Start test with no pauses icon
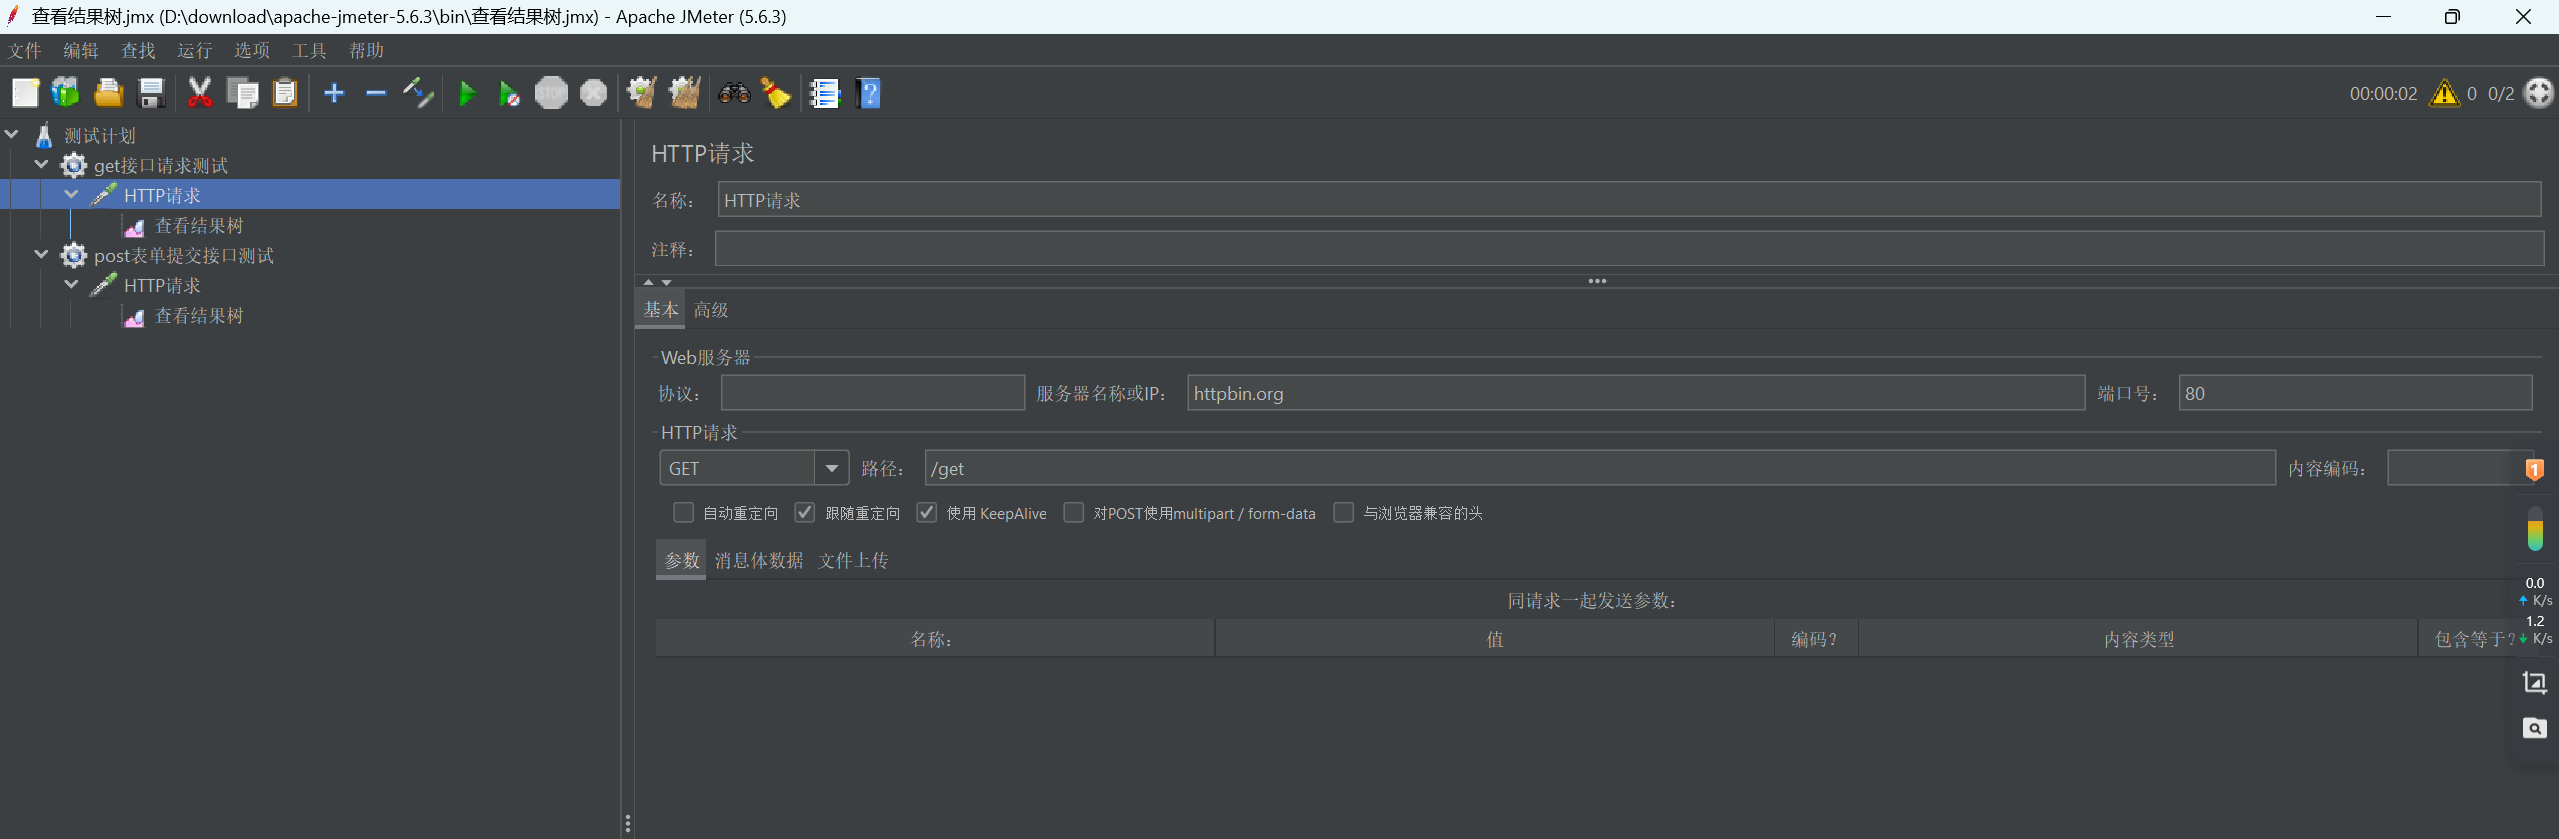Image resolution: width=2559 pixels, height=839 pixels. click(509, 93)
